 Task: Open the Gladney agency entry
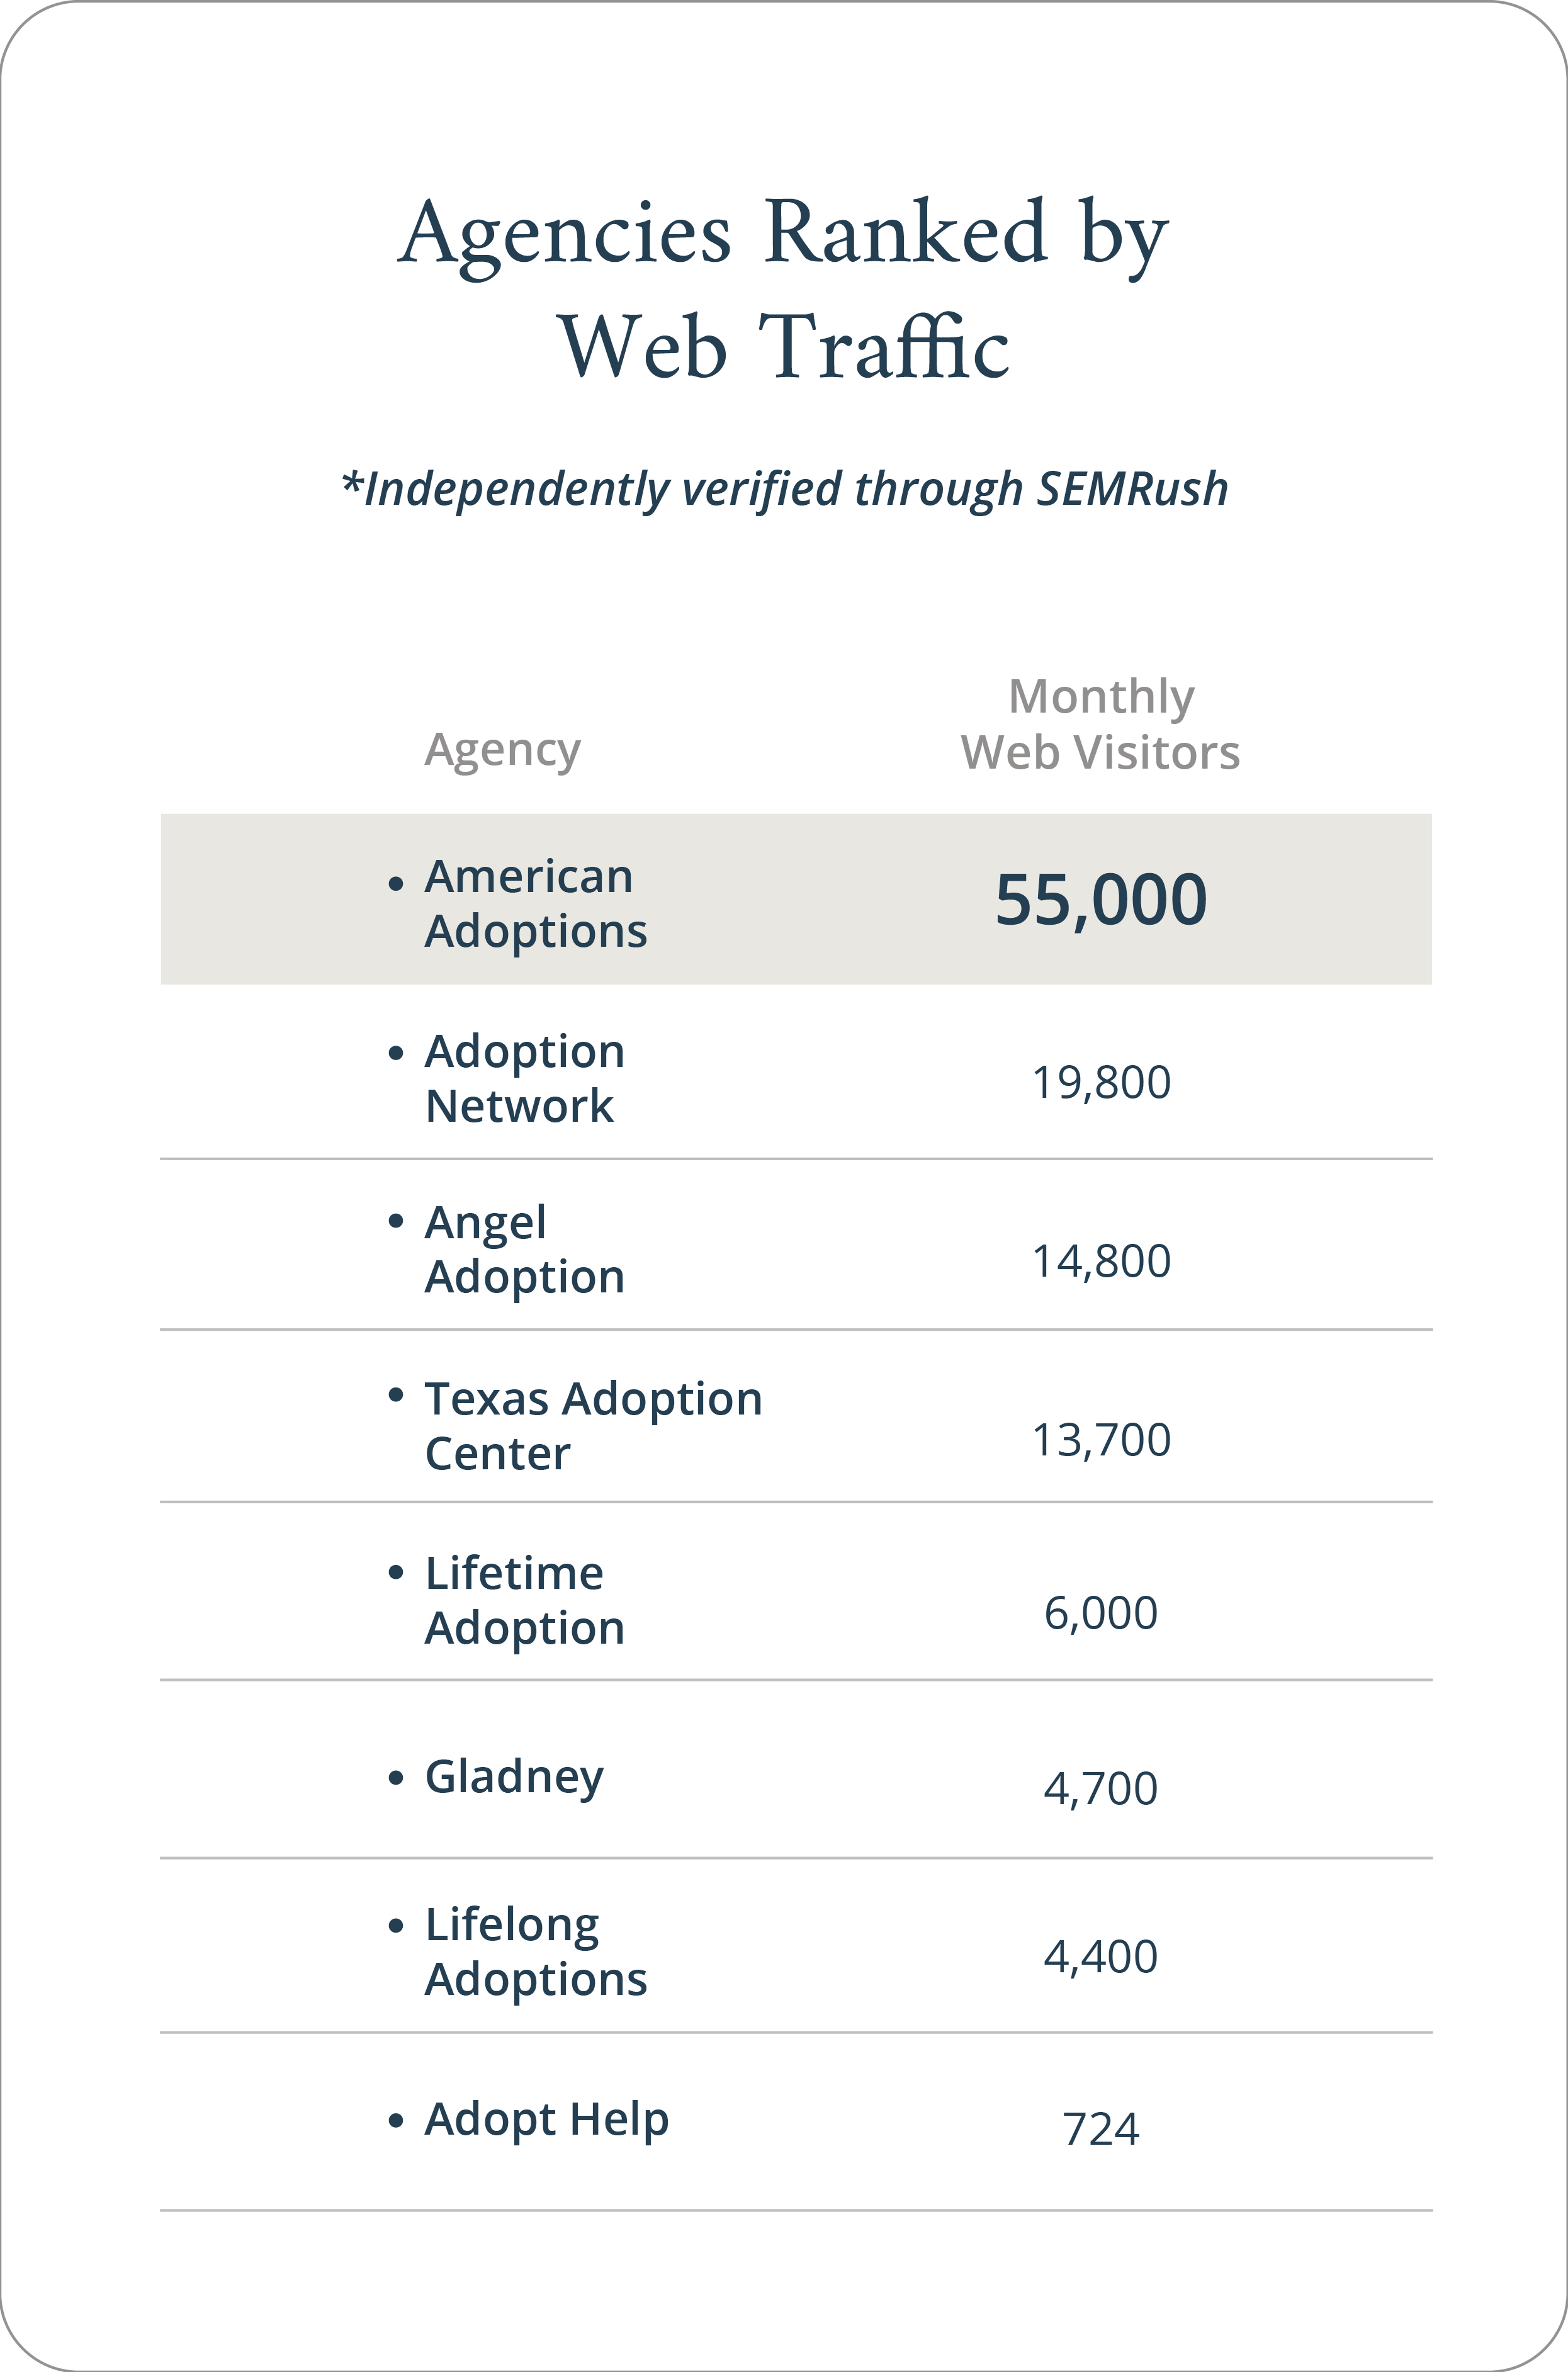514,1777
